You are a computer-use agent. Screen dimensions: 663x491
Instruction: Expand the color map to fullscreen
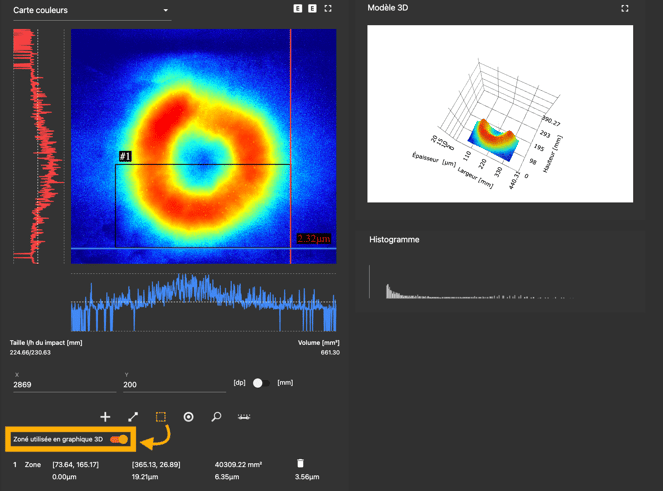coord(328,9)
